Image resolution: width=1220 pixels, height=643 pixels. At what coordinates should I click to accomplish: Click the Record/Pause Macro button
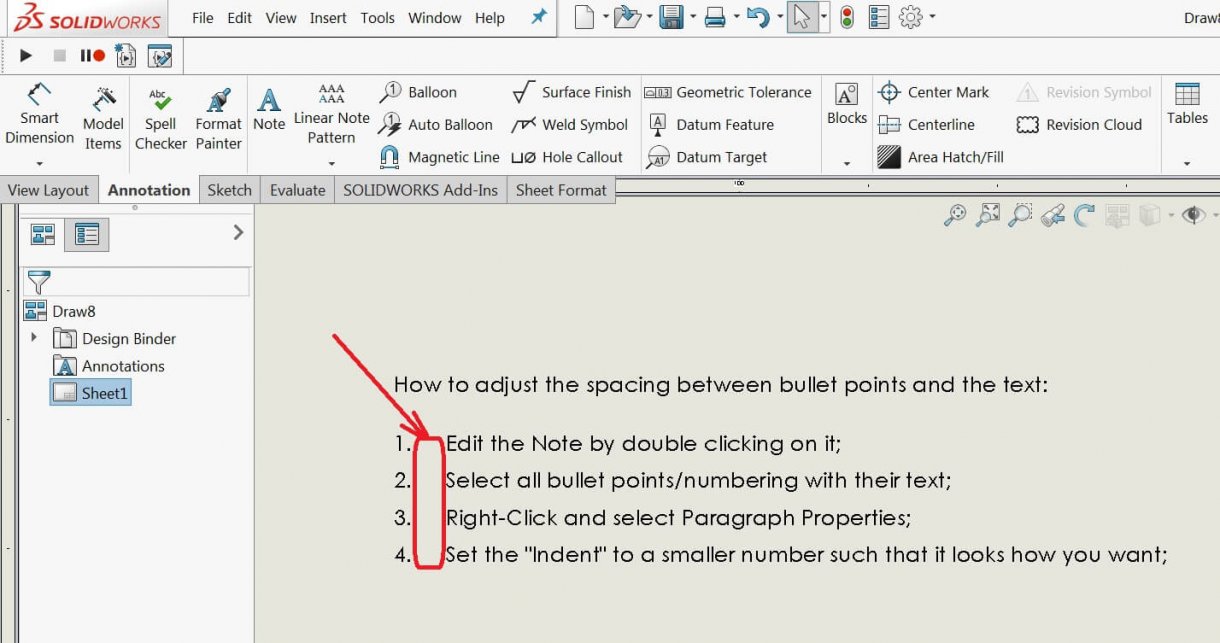click(93, 56)
